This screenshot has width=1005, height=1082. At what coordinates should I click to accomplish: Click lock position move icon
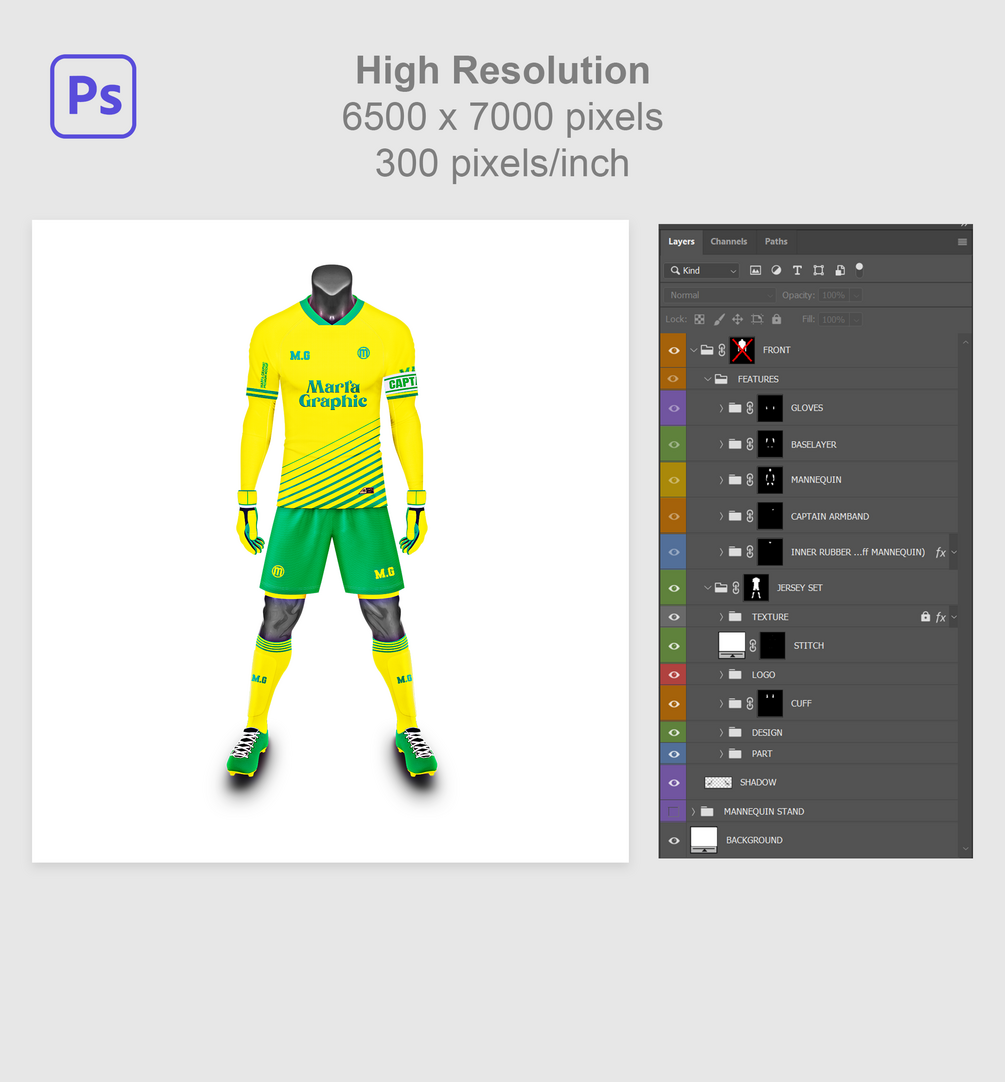(738, 319)
